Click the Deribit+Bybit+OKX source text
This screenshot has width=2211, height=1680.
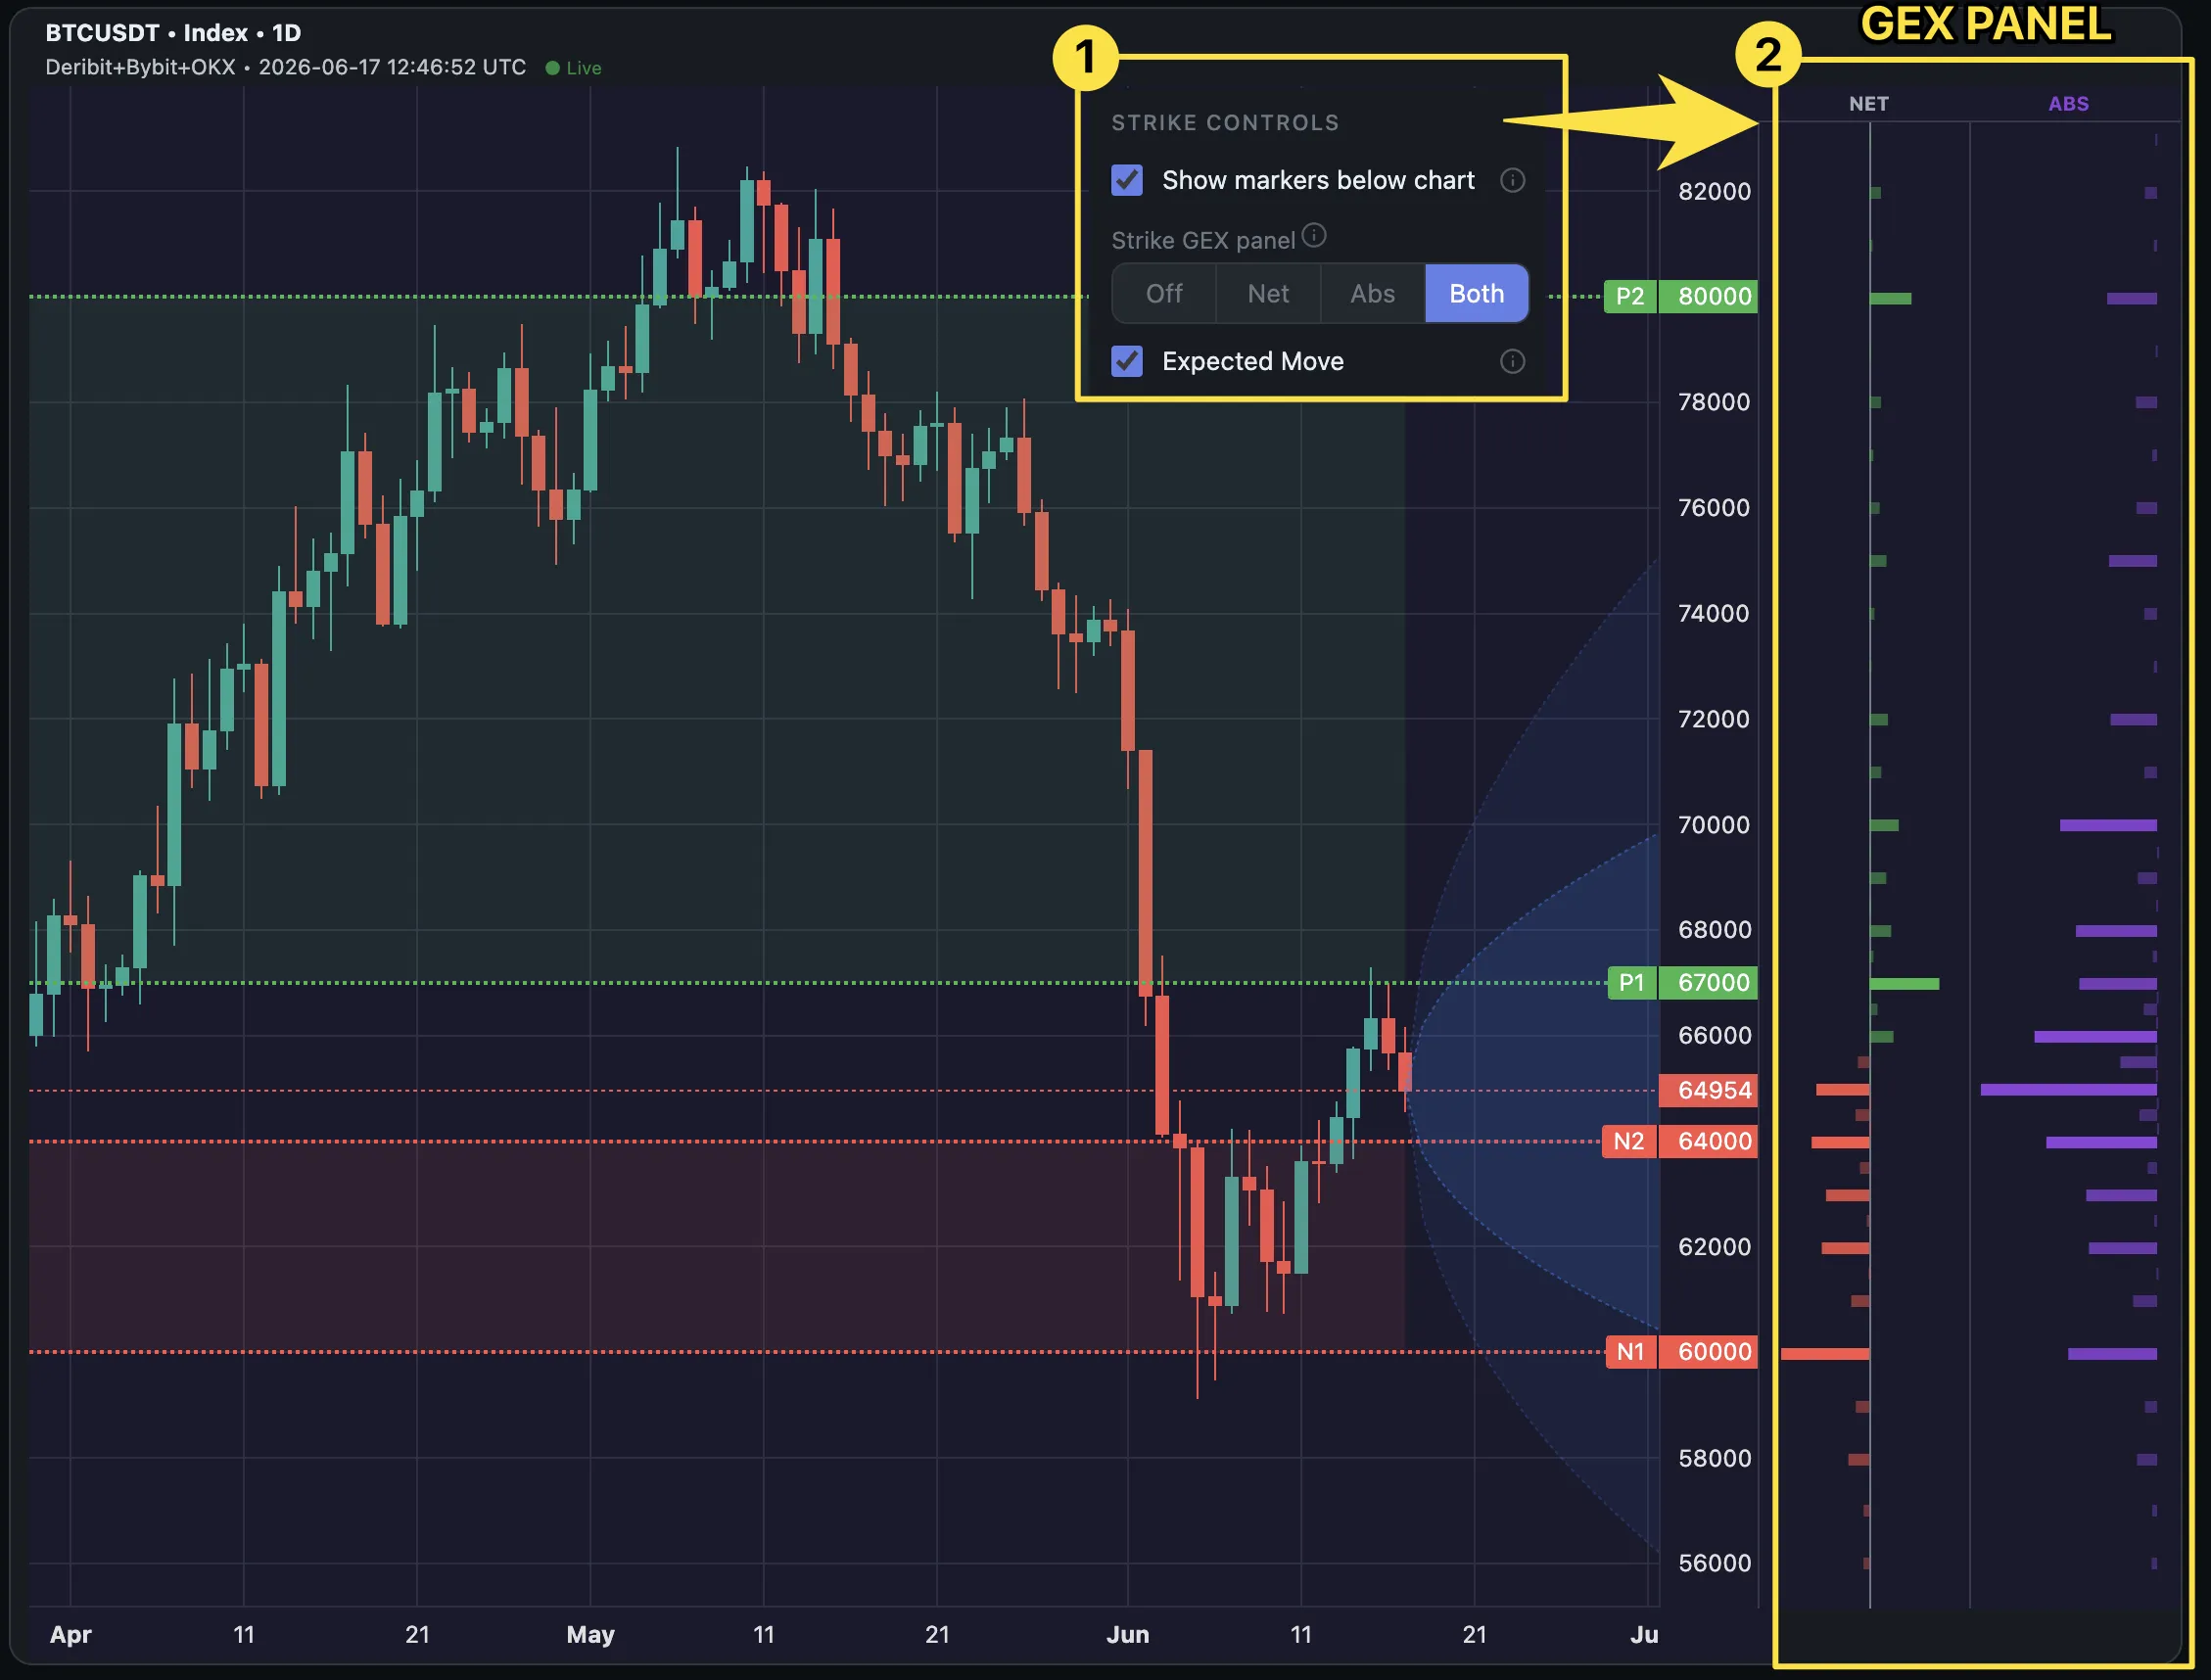coord(140,67)
